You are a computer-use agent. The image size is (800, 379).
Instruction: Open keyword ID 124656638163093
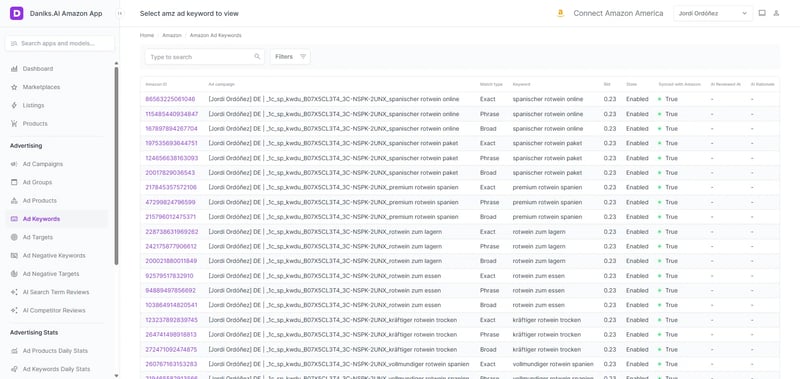pyautogui.click(x=171, y=158)
